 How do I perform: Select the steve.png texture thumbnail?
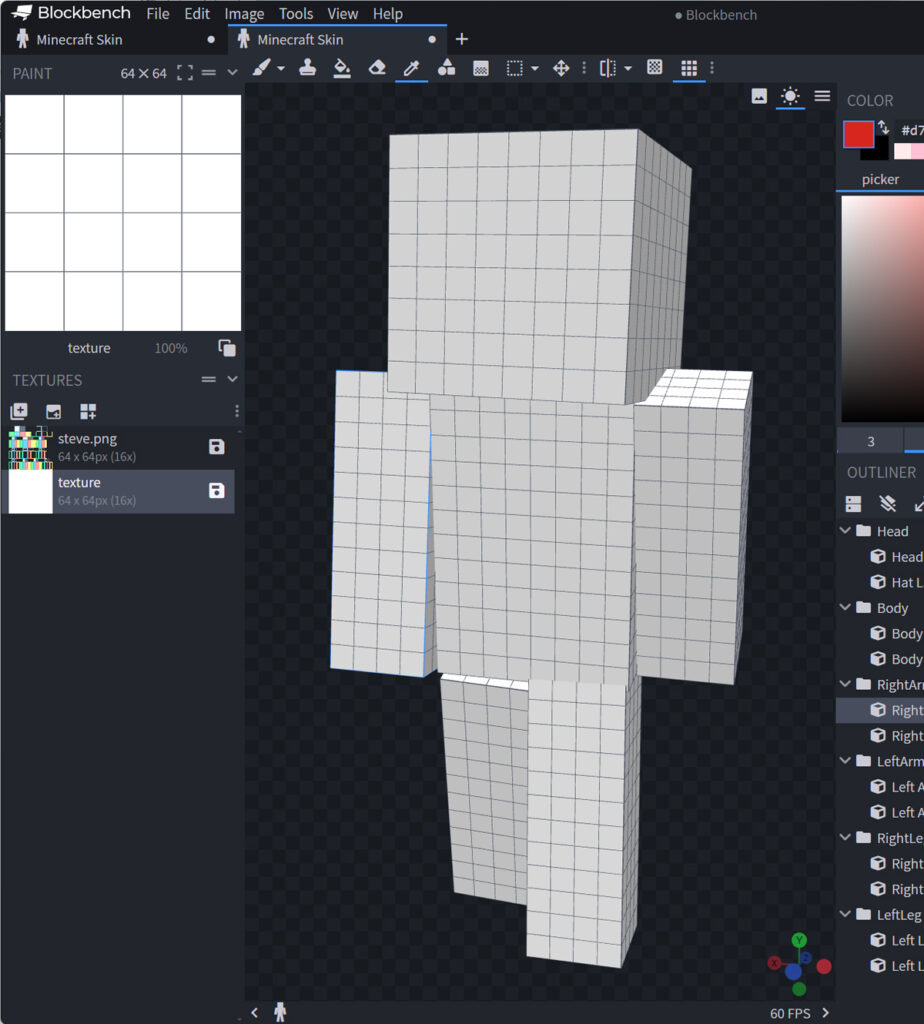tap(30, 447)
